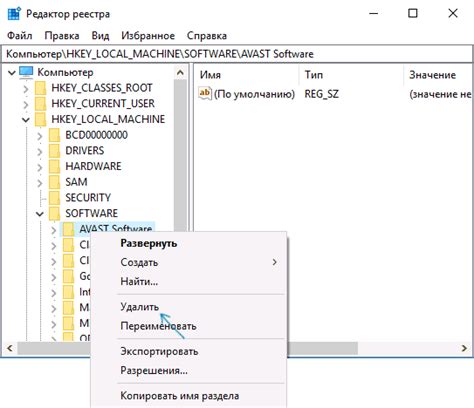The width and height of the screenshot is (474, 408).
Task: Expand the BCD00000000 key
Action: (40, 136)
